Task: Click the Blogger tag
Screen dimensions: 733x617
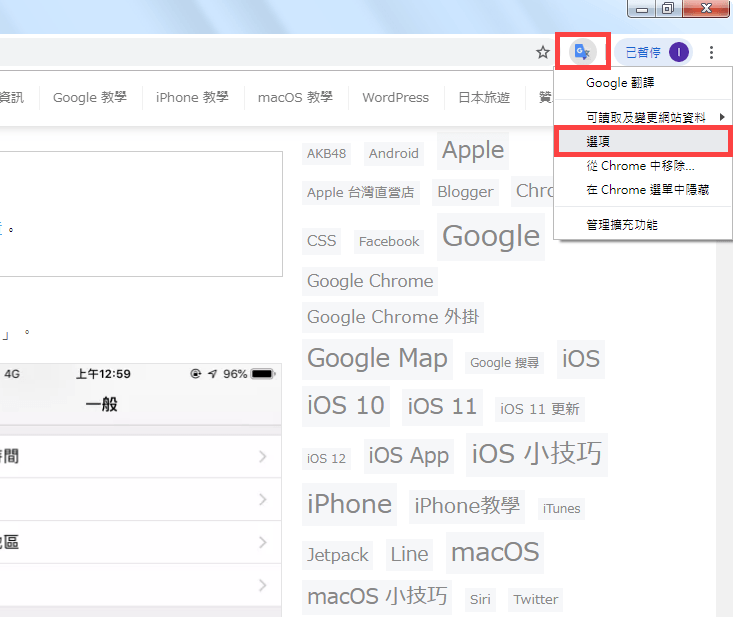Action: pyautogui.click(x=465, y=192)
